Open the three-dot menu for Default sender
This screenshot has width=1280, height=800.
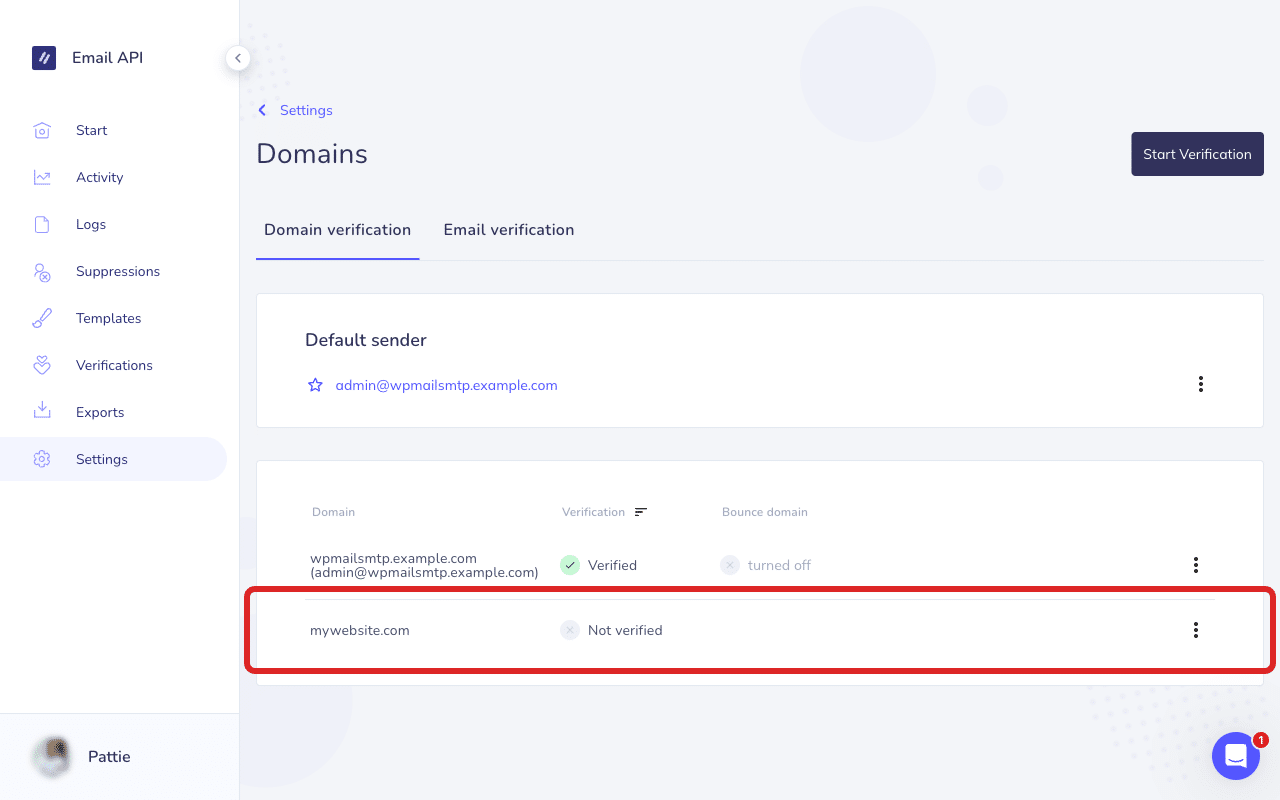pyautogui.click(x=1200, y=384)
